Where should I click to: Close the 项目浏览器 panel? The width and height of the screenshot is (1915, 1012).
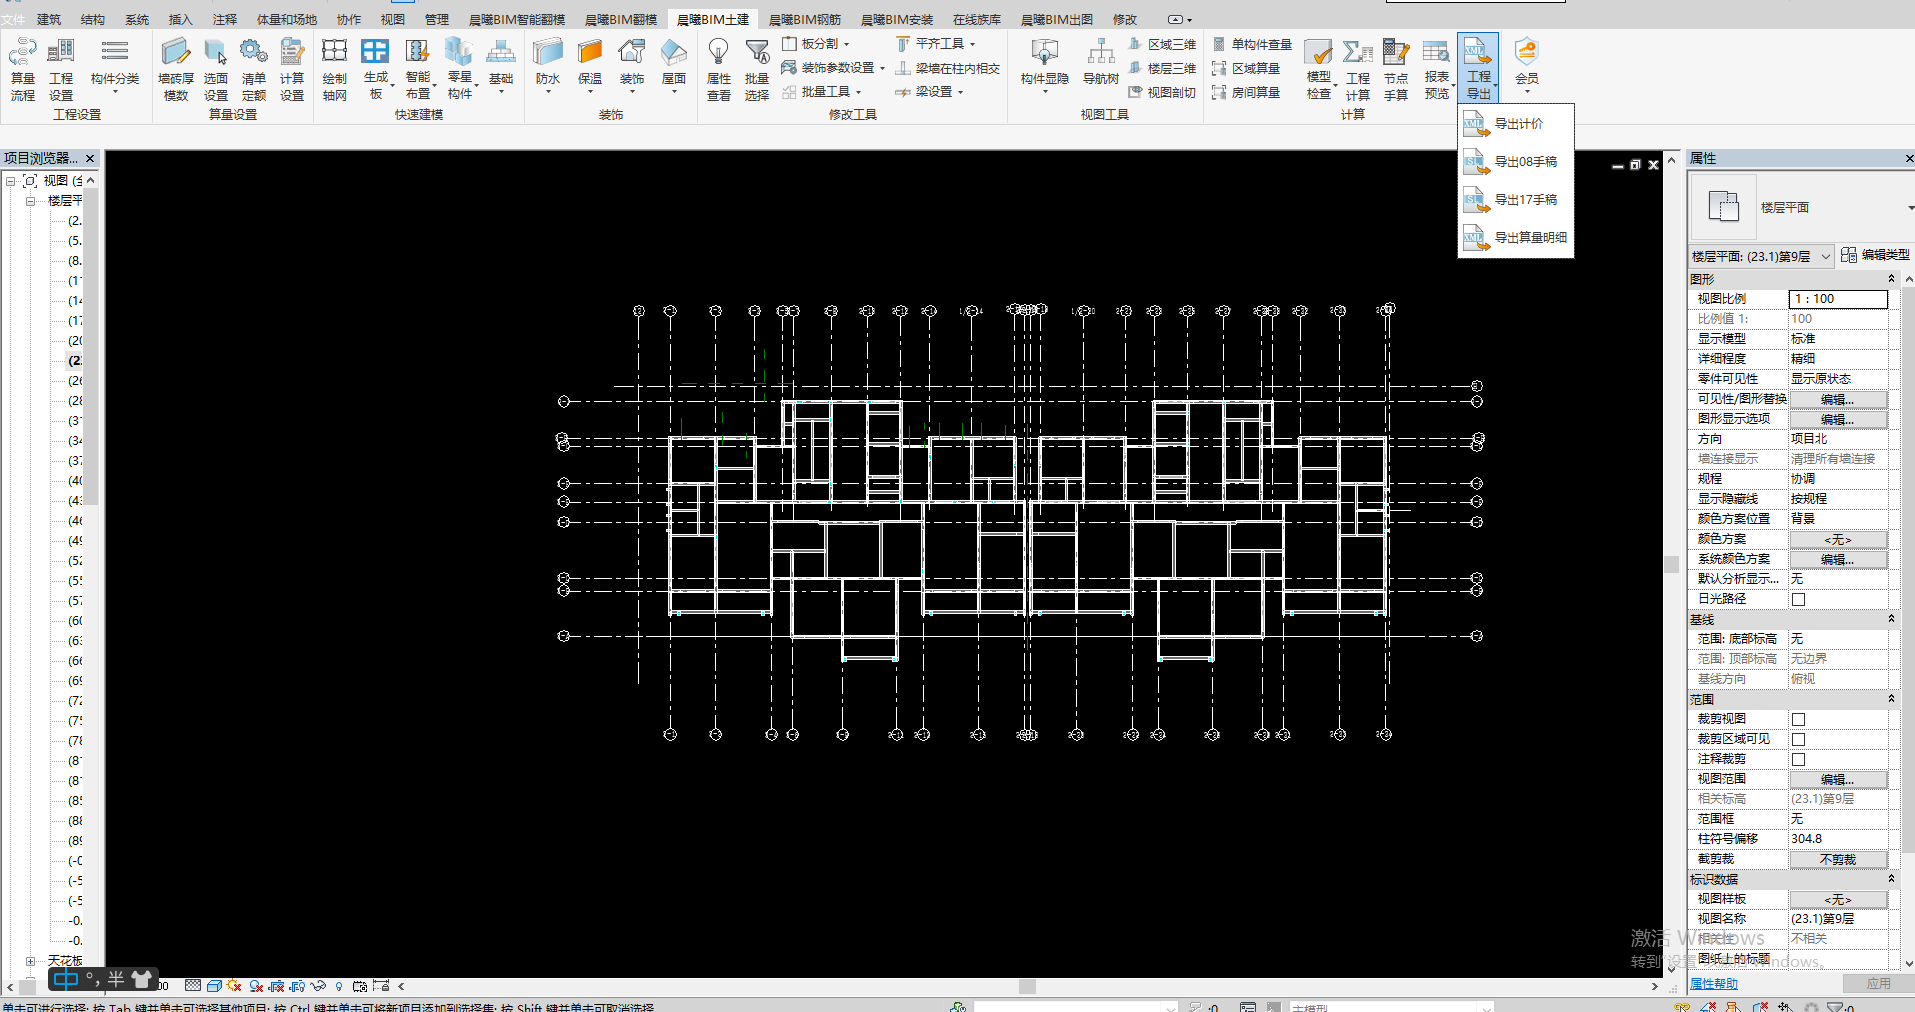[90, 159]
